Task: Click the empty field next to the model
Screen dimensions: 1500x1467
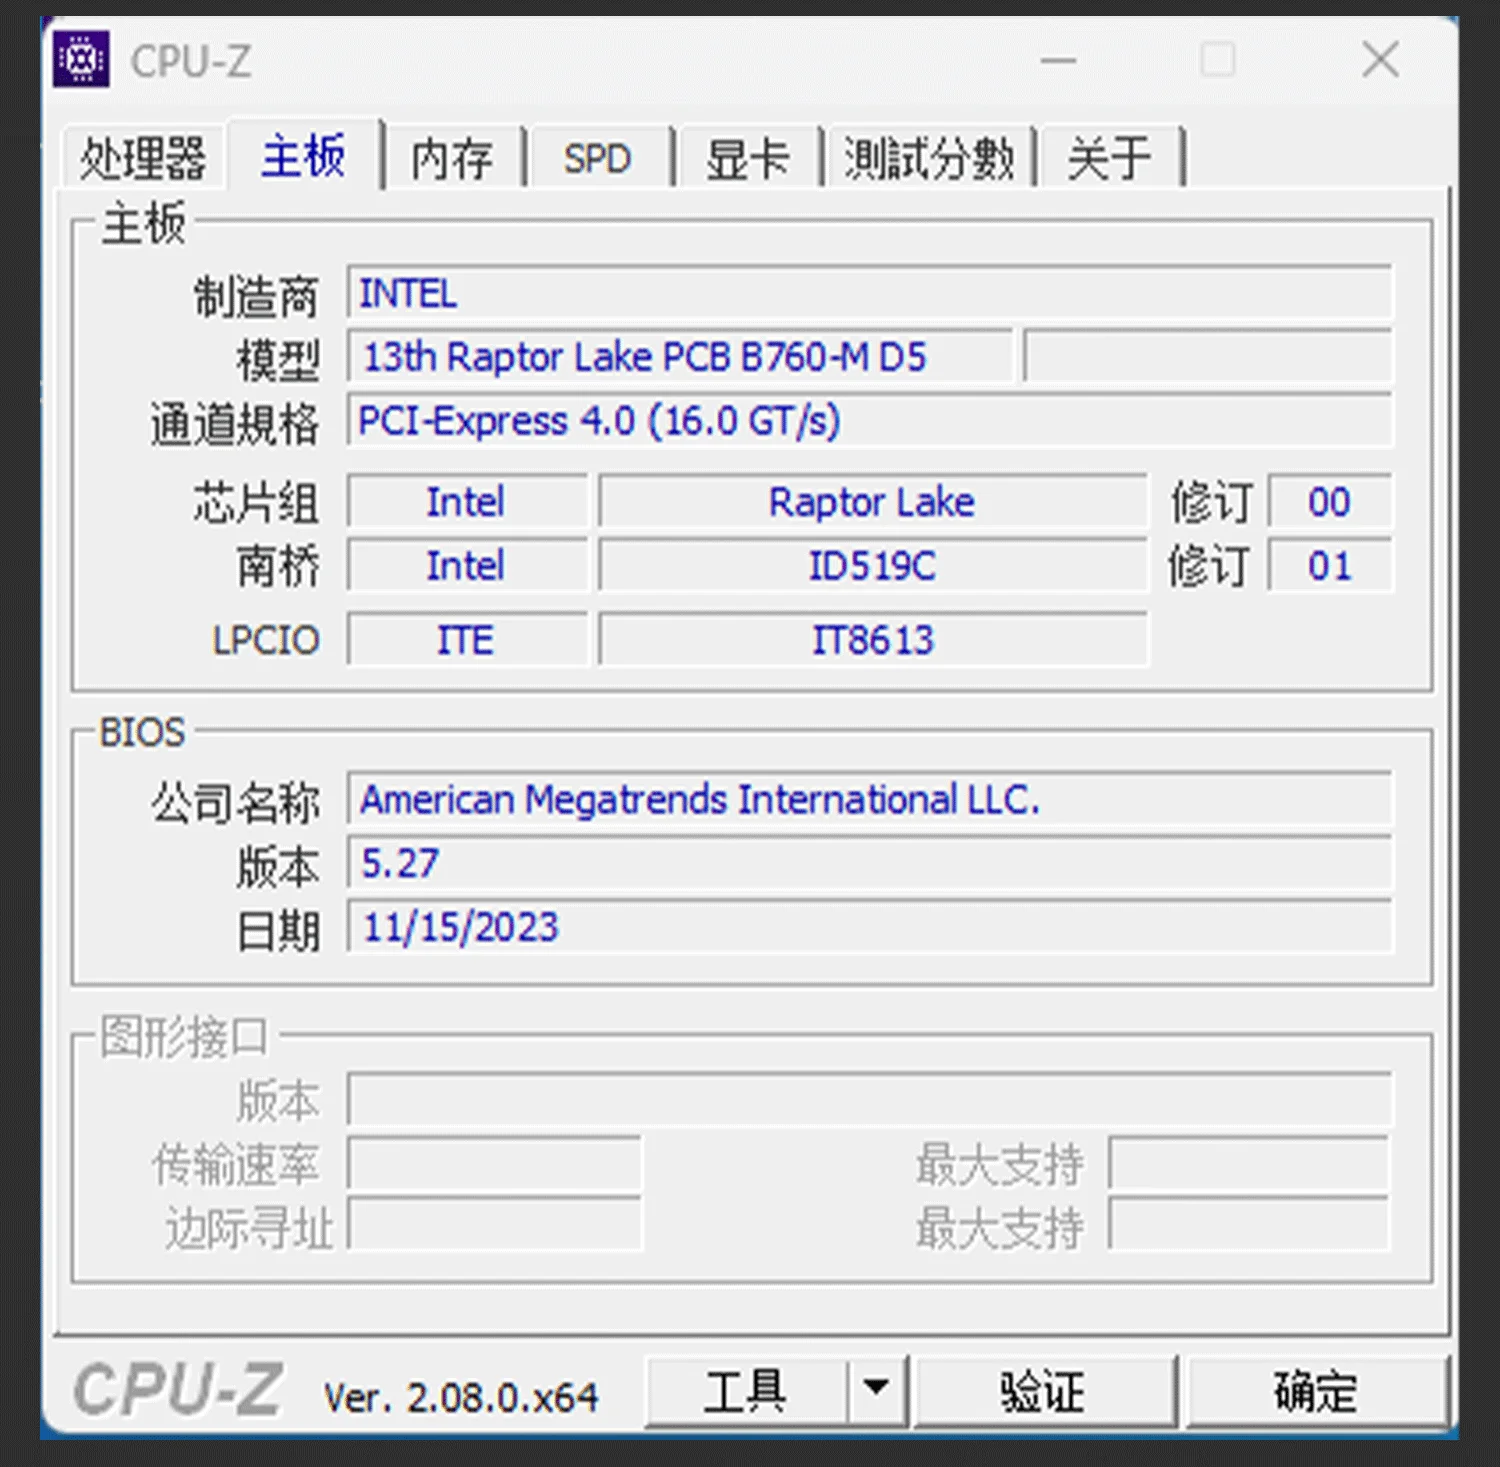Action: pyautogui.click(x=1208, y=357)
